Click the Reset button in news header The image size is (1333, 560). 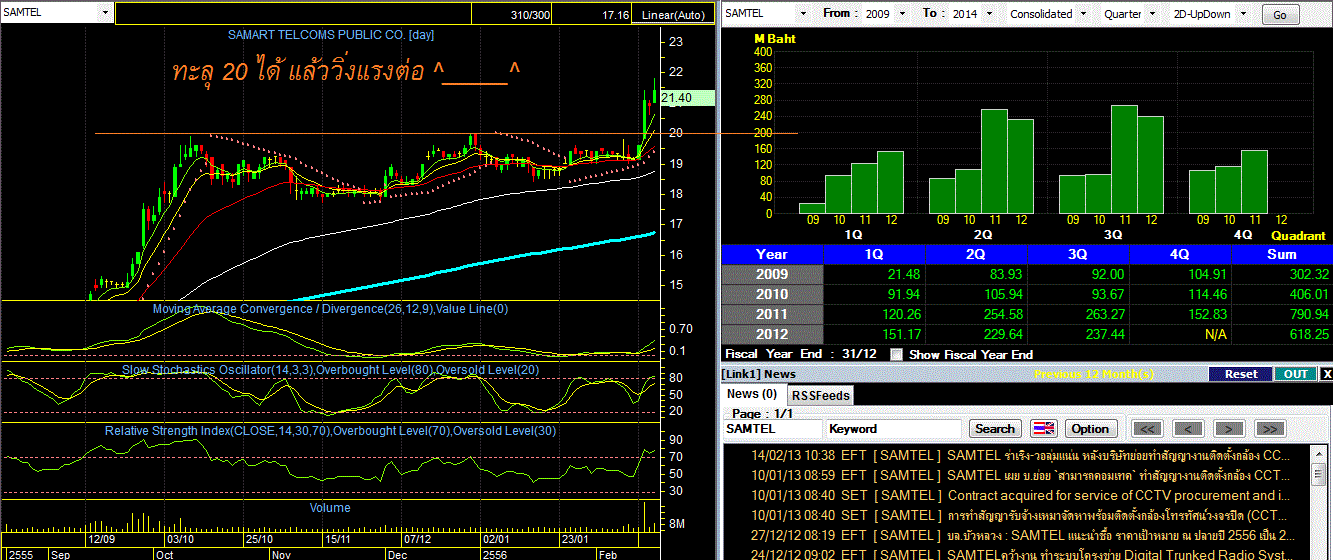coord(1240,374)
